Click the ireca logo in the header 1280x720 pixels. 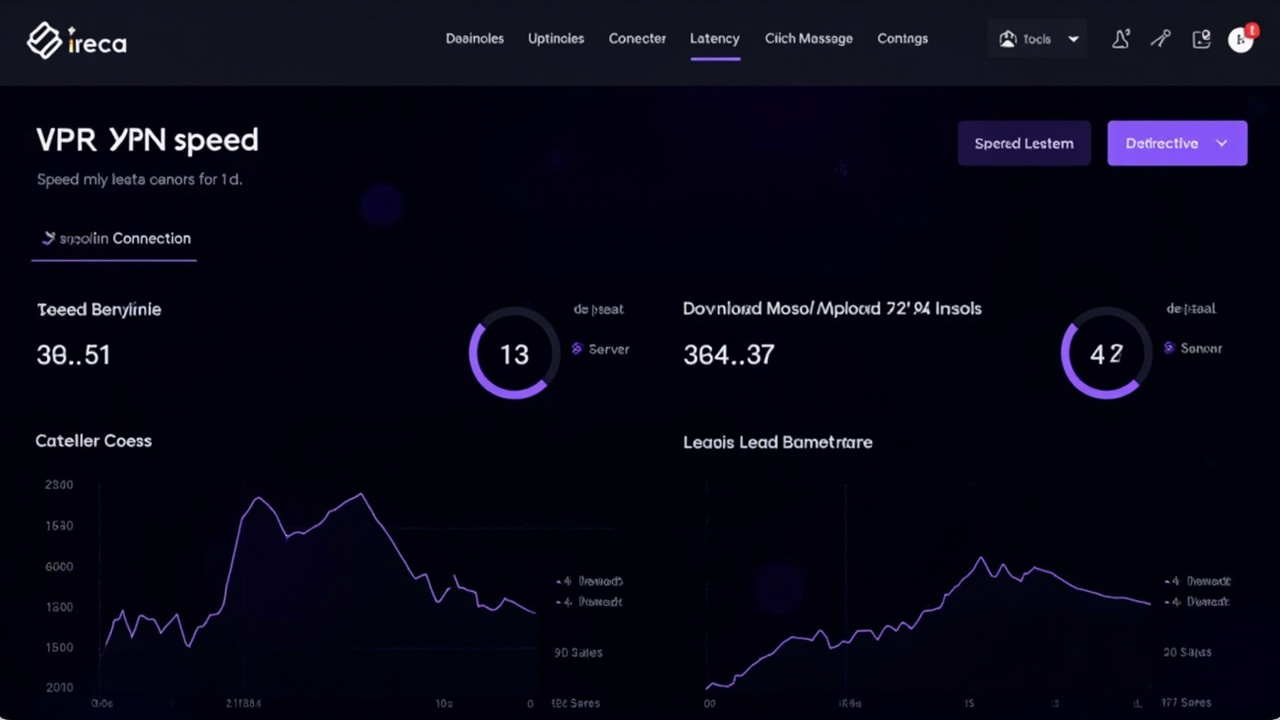point(76,41)
